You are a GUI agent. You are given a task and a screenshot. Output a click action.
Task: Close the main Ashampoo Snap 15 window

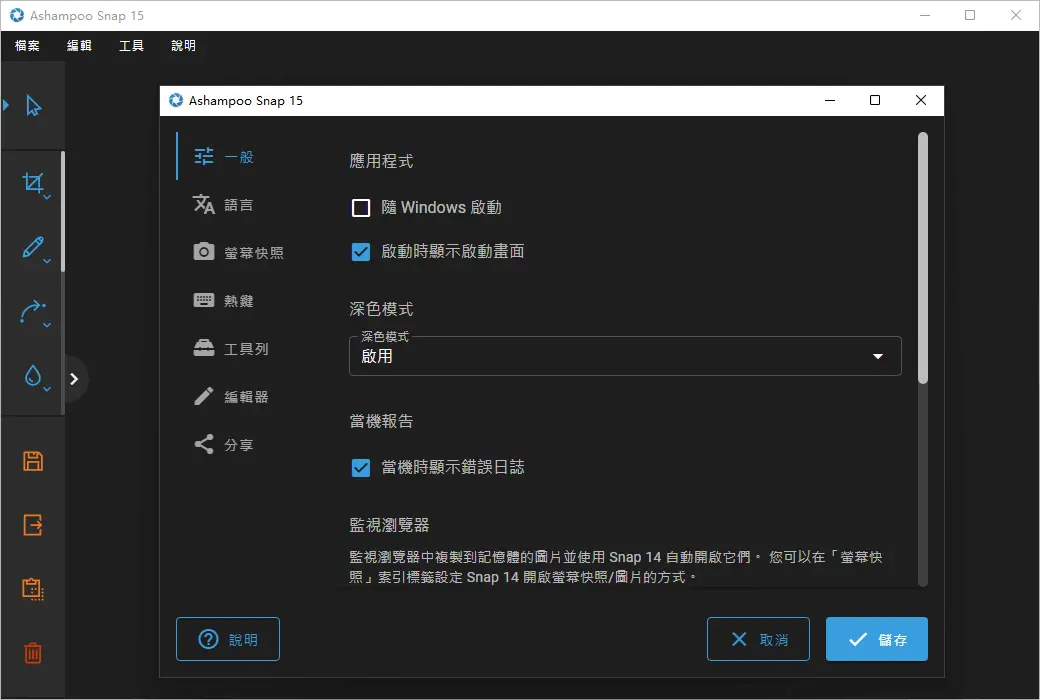[1015, 15]
